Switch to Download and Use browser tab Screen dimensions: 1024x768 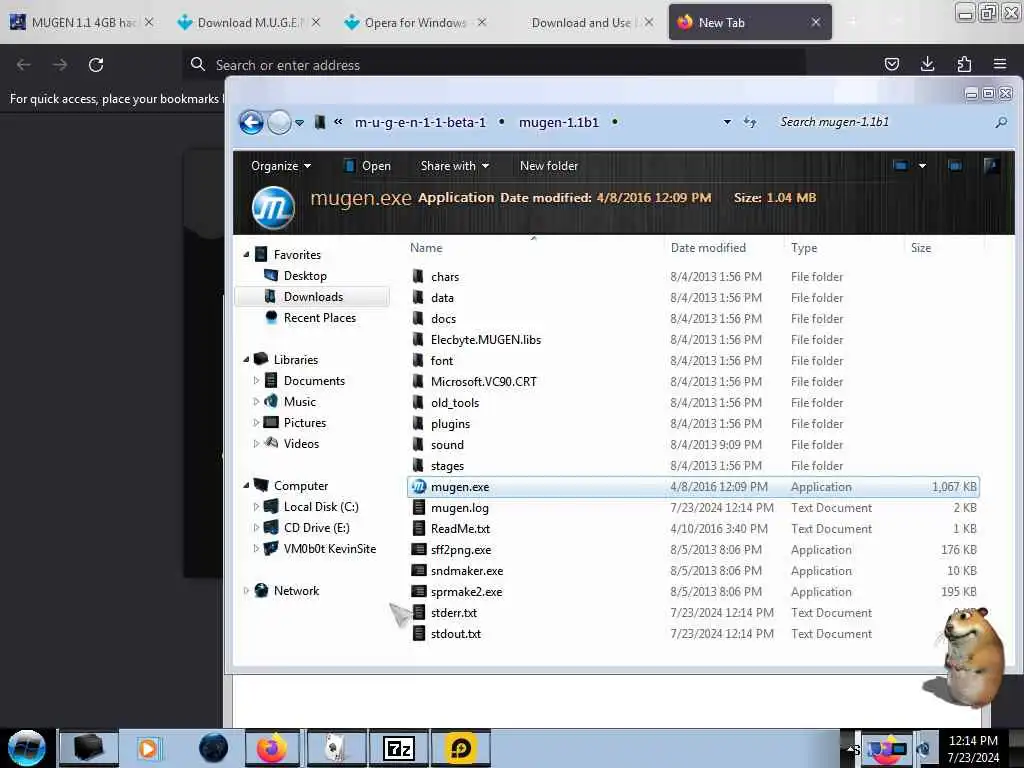(581, 22)
